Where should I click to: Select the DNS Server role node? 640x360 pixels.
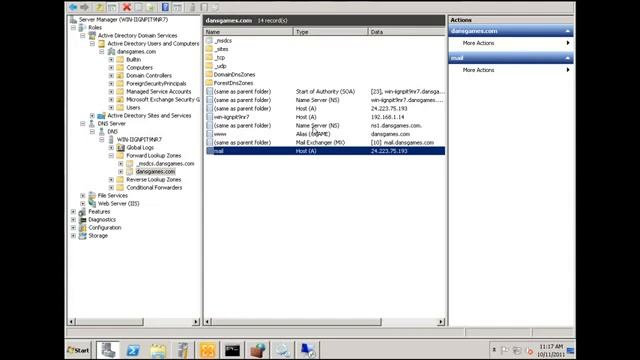pyautogui.click(x=111, y=123)
